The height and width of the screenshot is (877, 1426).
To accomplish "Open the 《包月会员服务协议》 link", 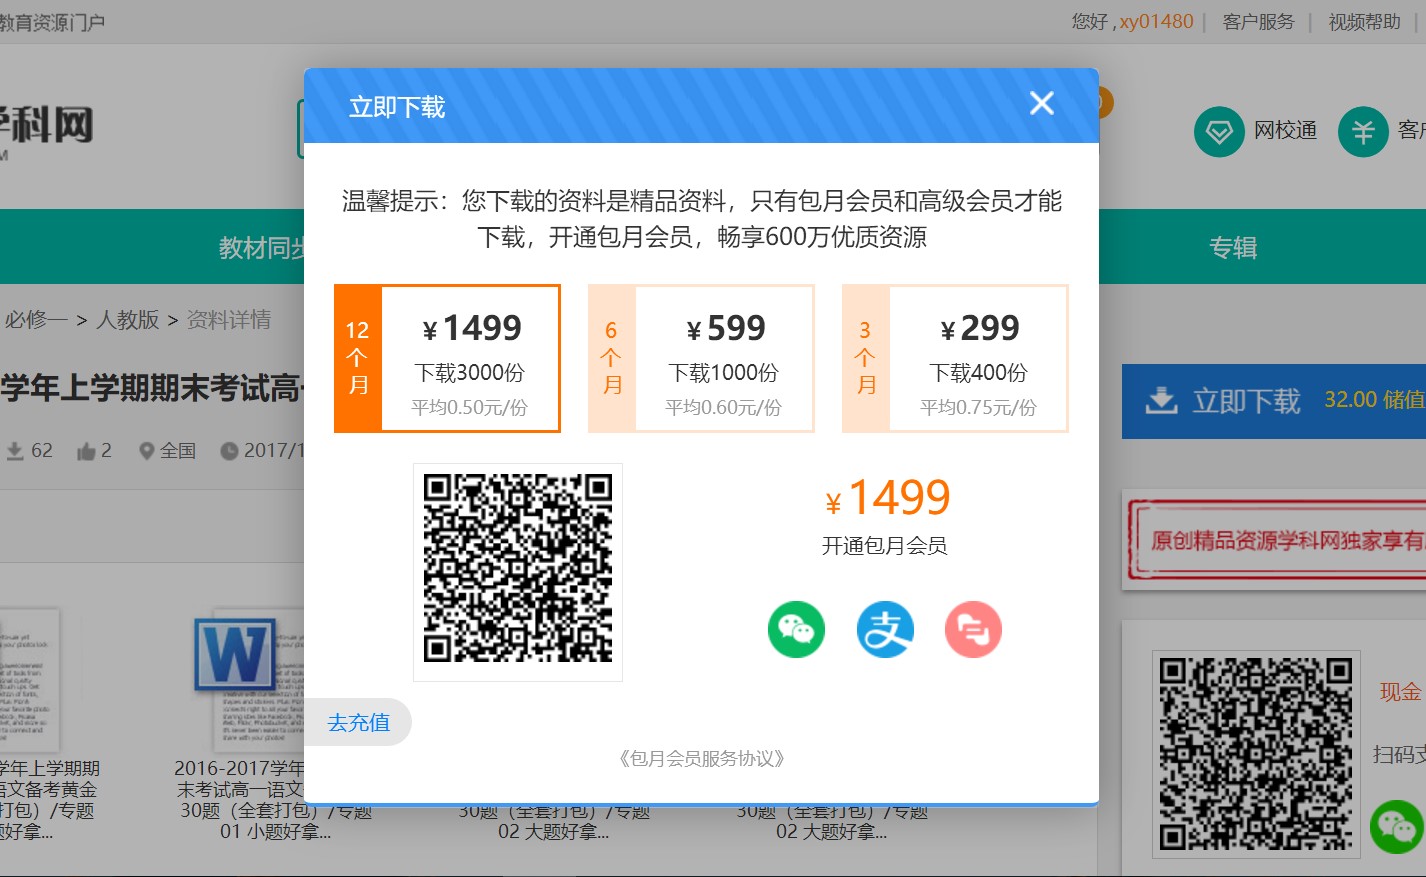I will tap(701, 759).
